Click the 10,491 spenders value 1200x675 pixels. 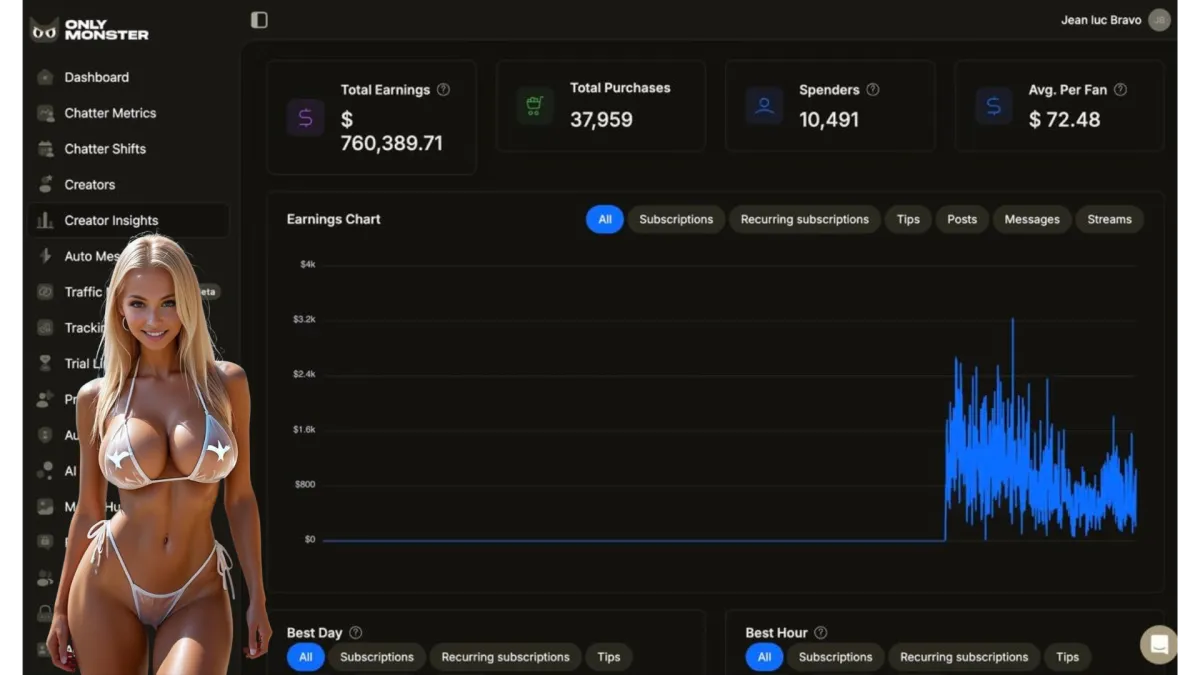point(829,120)
